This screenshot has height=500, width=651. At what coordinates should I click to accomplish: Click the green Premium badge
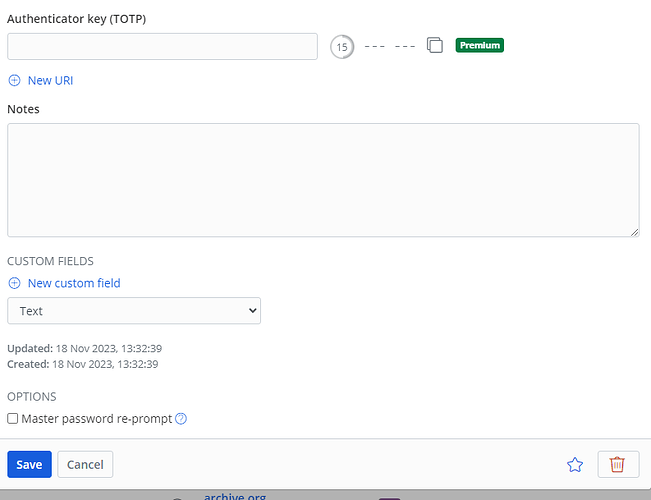[x=480, y=45]
